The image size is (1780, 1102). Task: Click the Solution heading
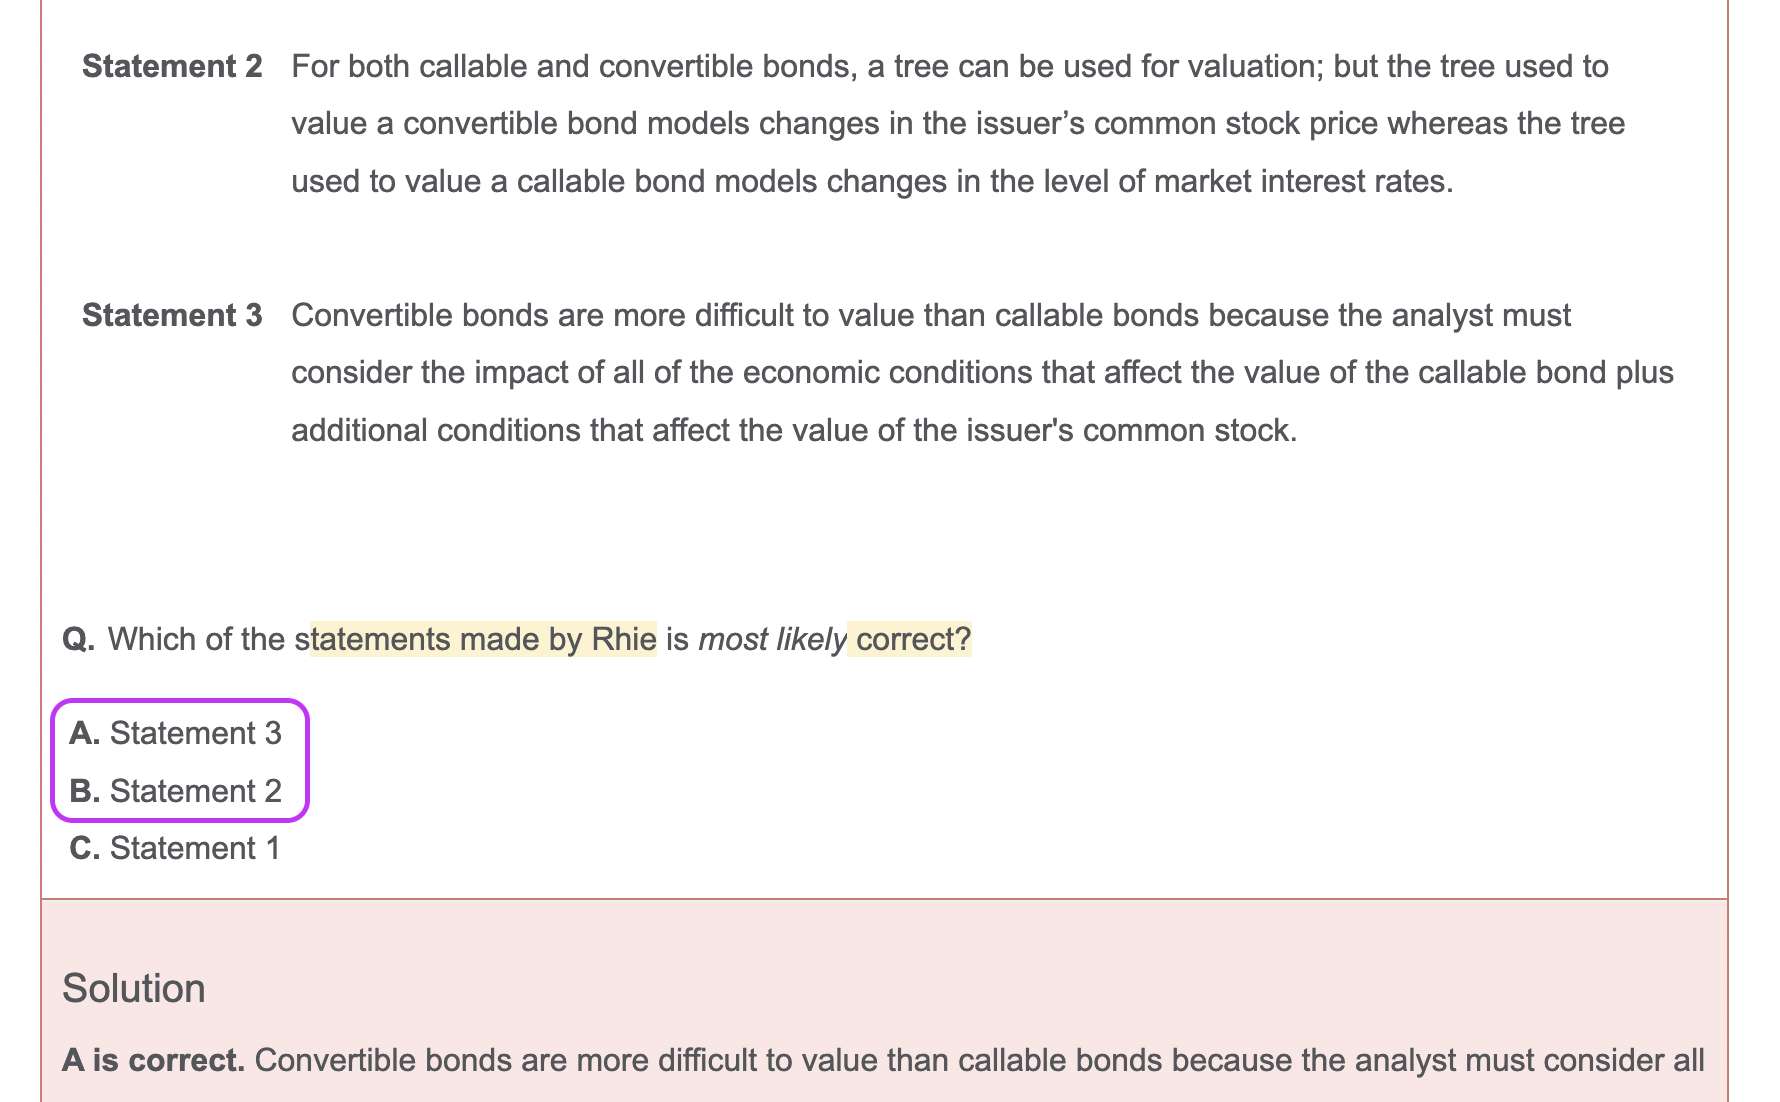click(x=134, y=988)
